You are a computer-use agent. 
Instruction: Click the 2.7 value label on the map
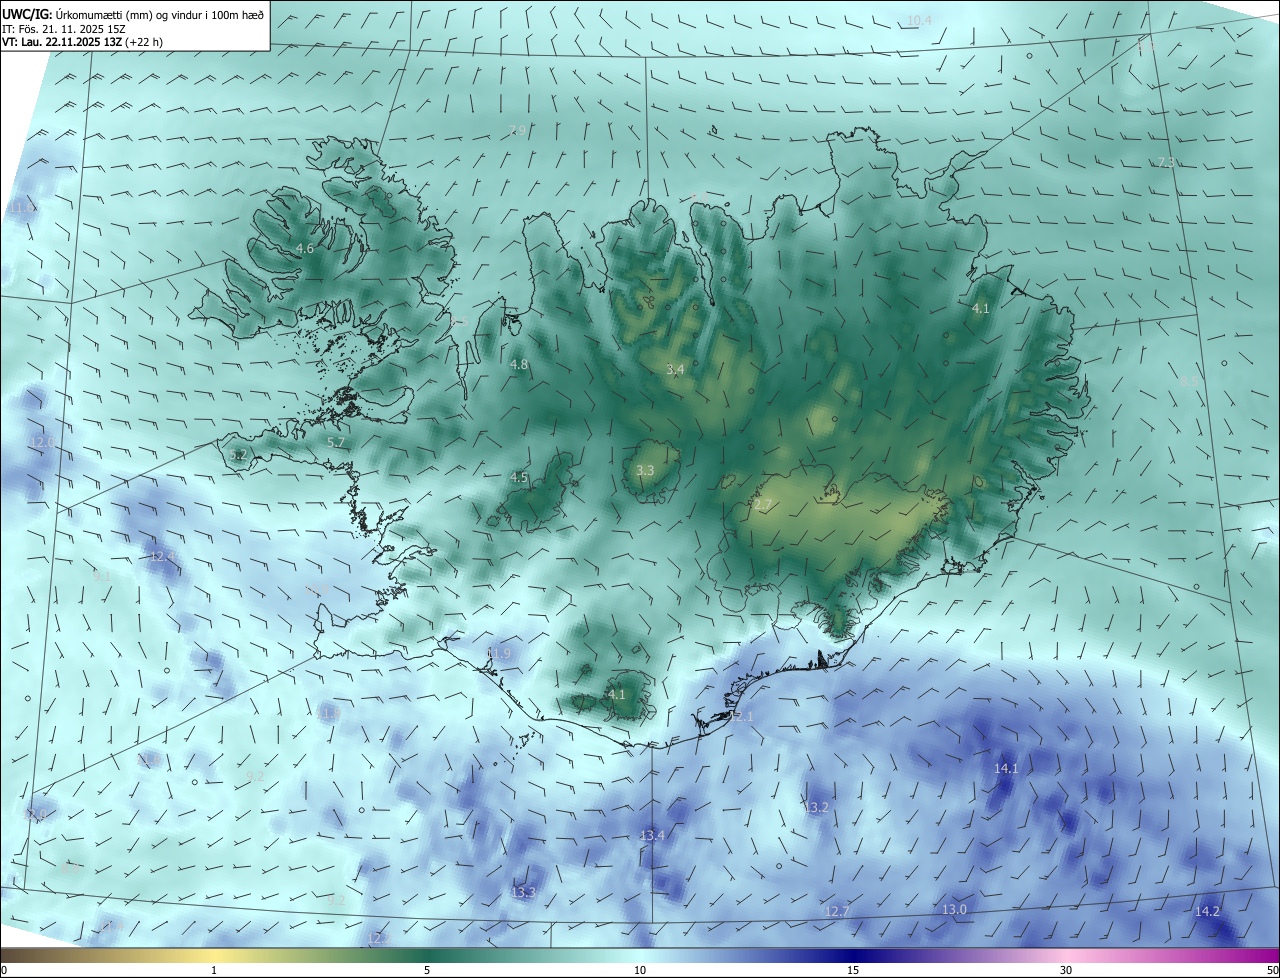[763, 506]
